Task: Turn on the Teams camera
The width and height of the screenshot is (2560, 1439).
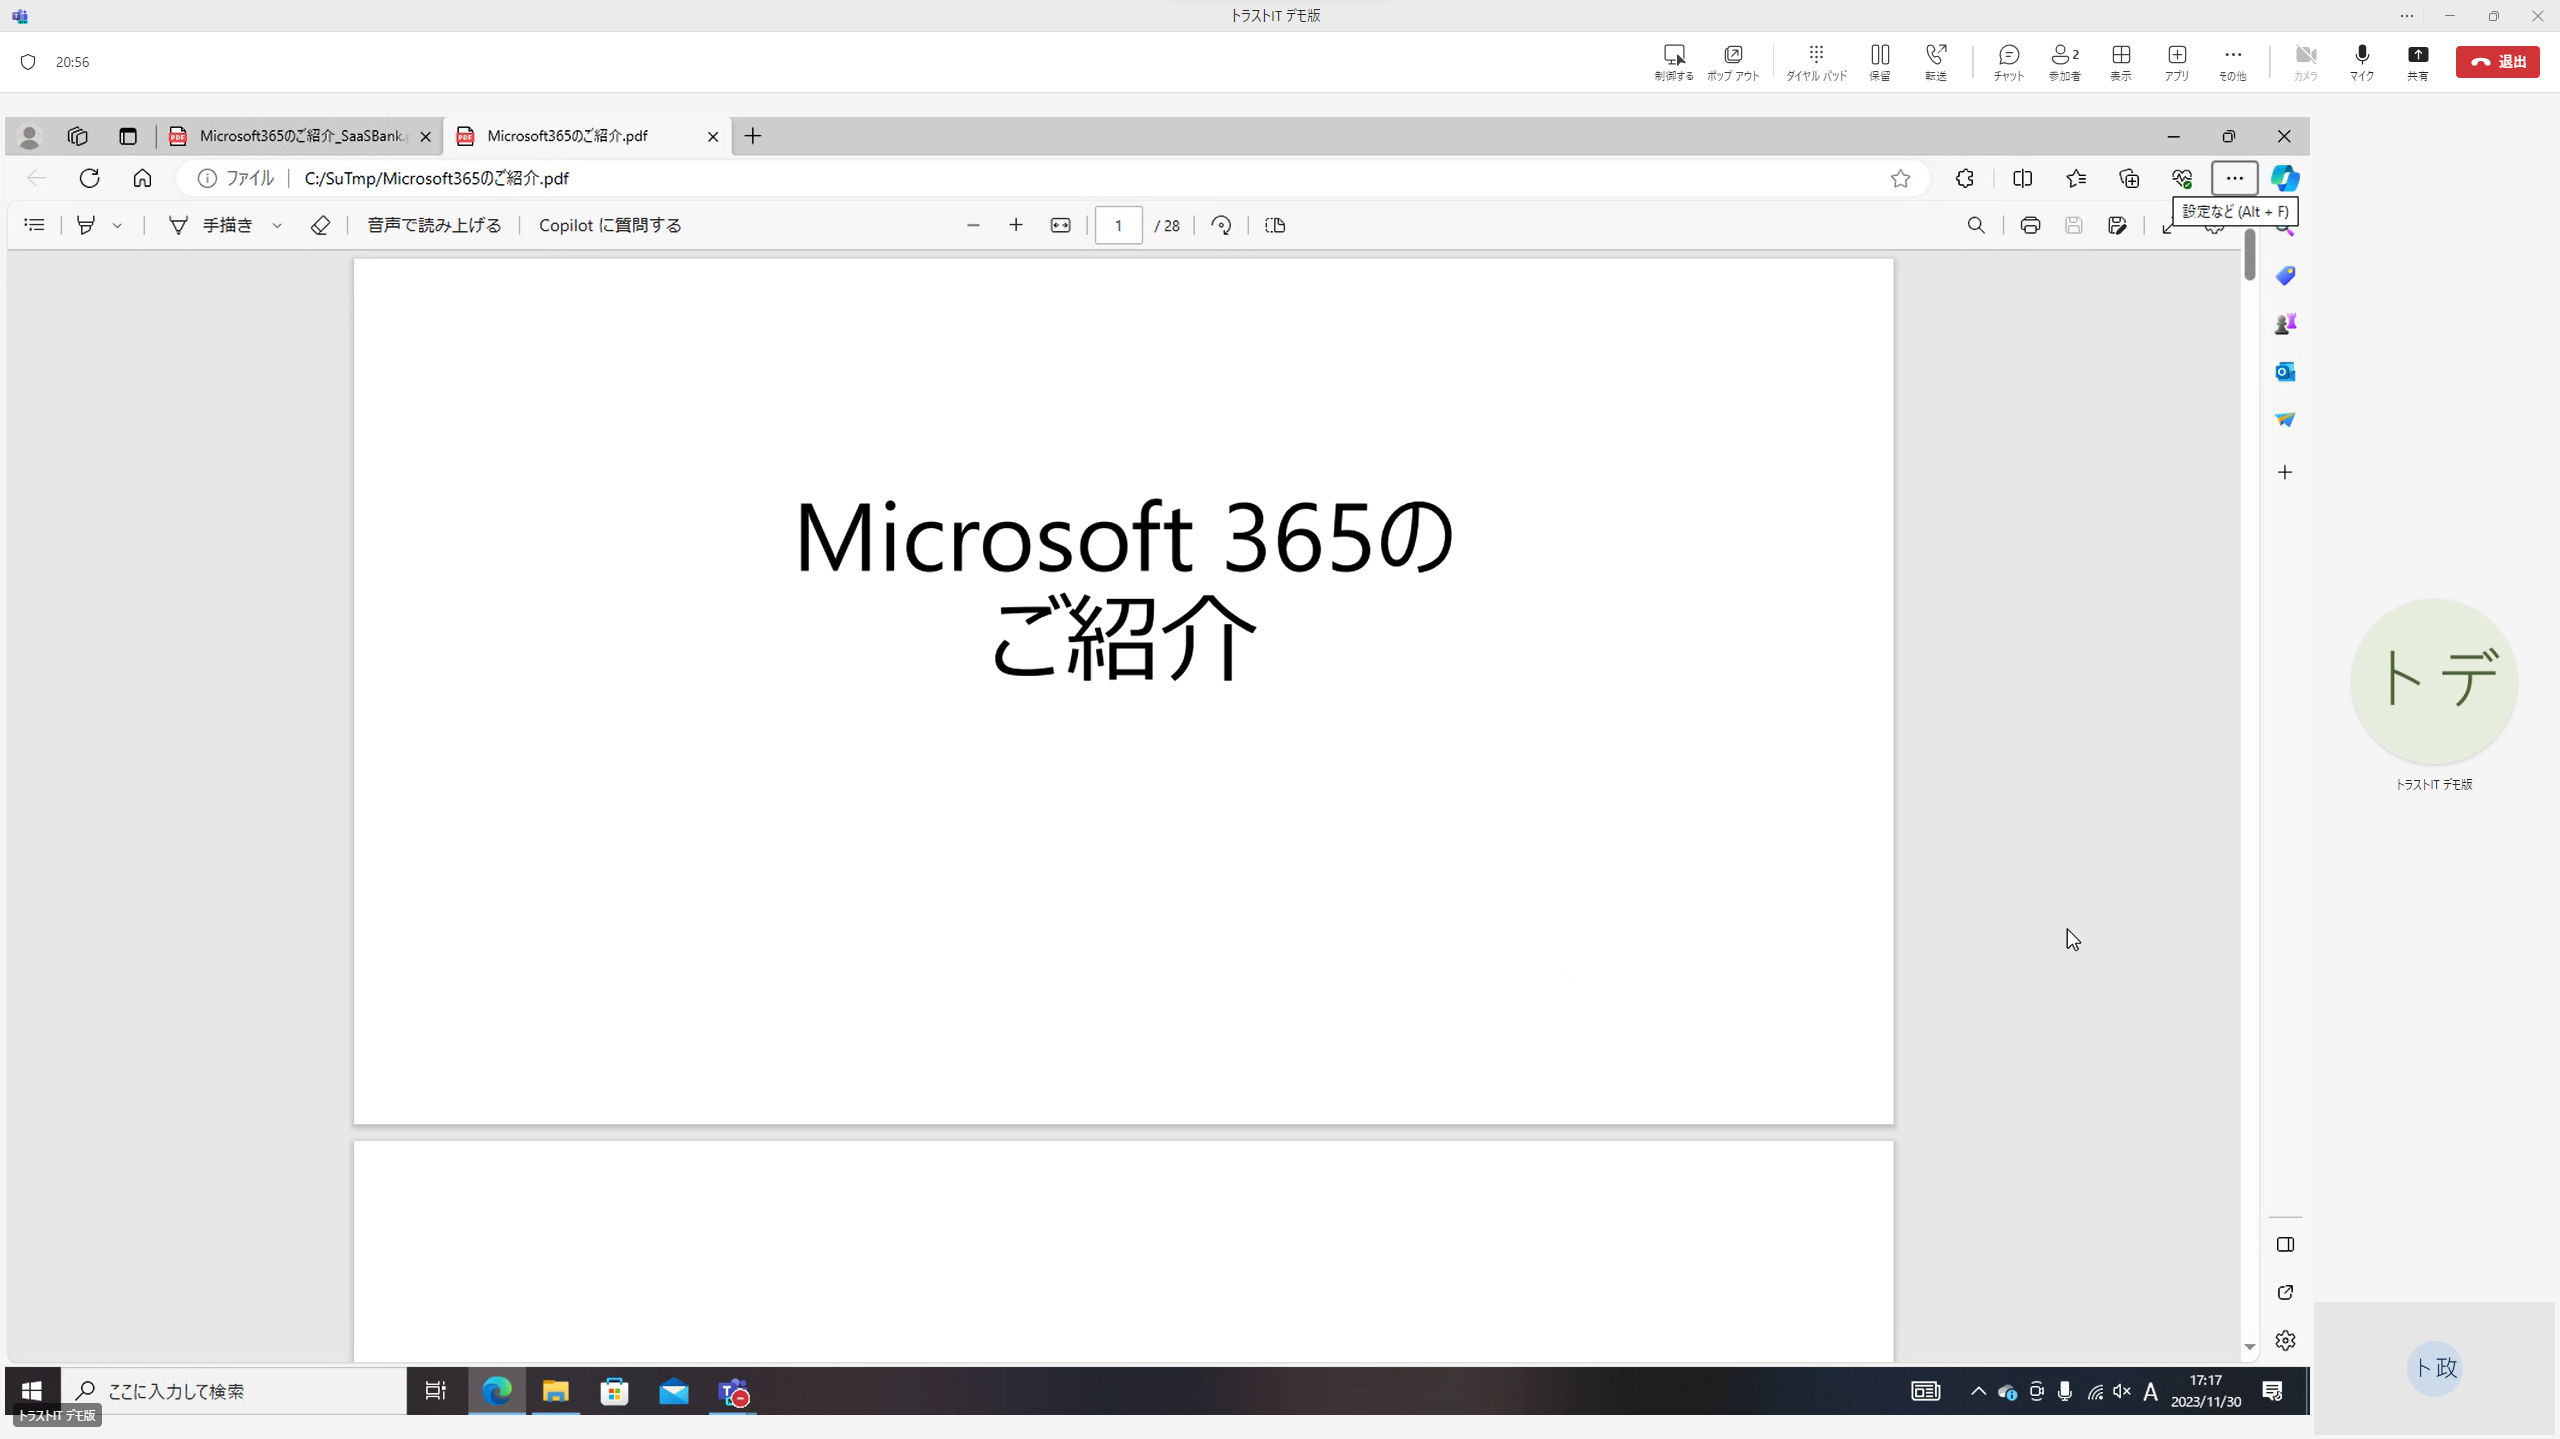Action: pyautogui.click(x=2305, y=61)
